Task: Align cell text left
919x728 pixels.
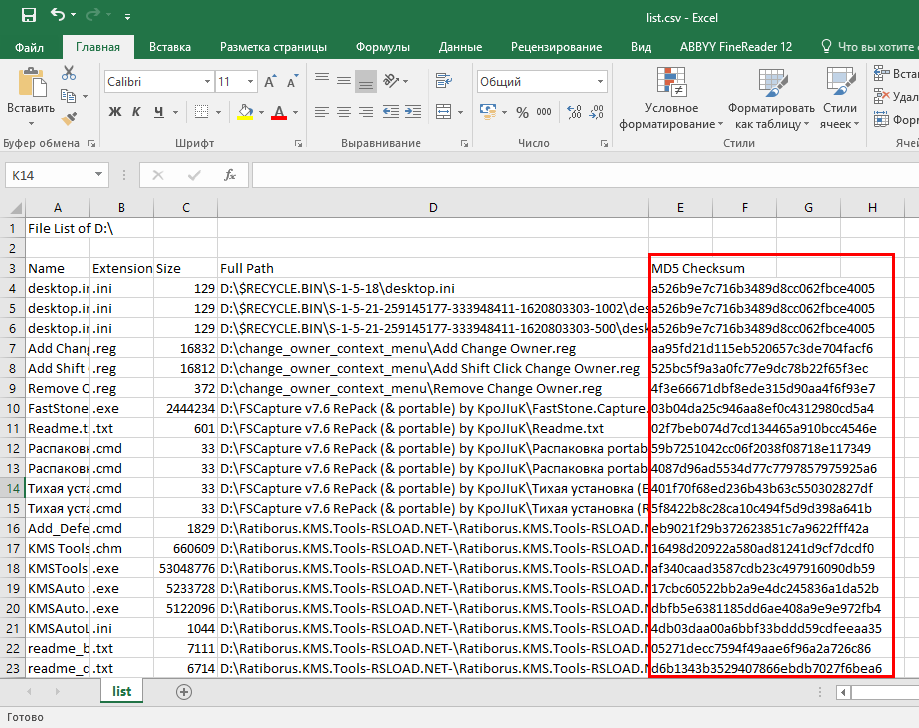Action: pyautogui.click(x=322, y=112)
